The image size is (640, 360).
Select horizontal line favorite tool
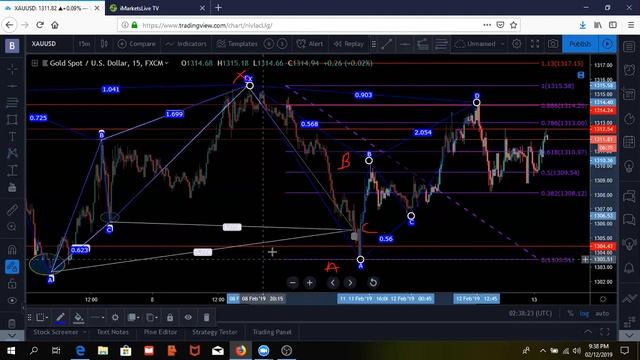(x=404, y=44)
